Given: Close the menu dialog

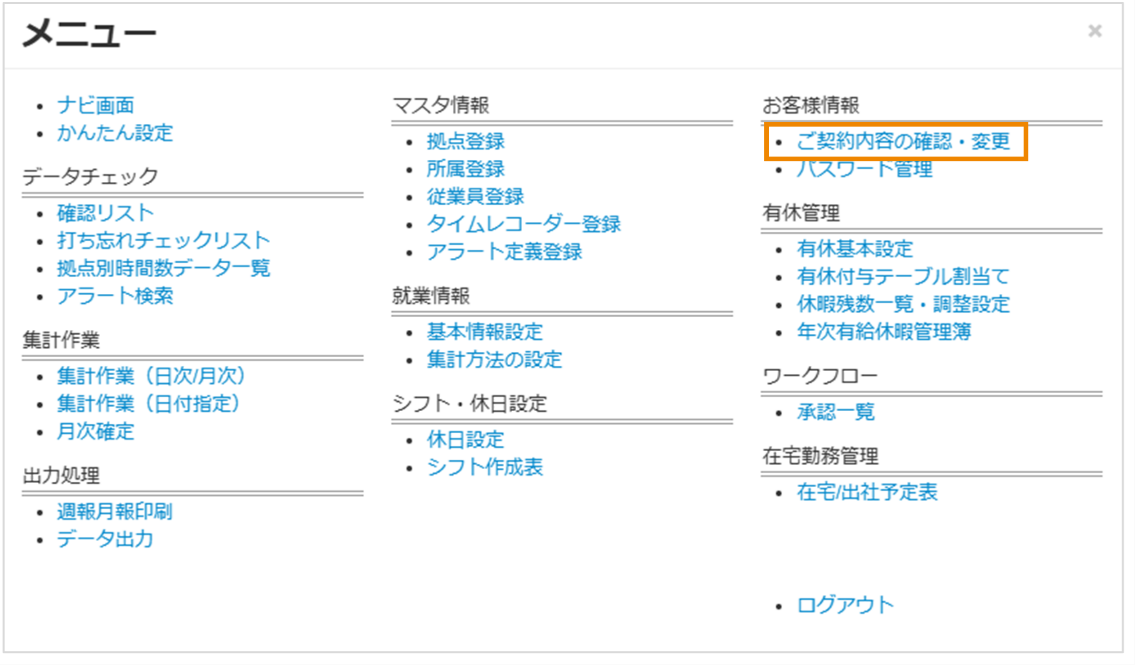Looking at the screenshot, I should pyautogui.click(x=1094, y=31).
